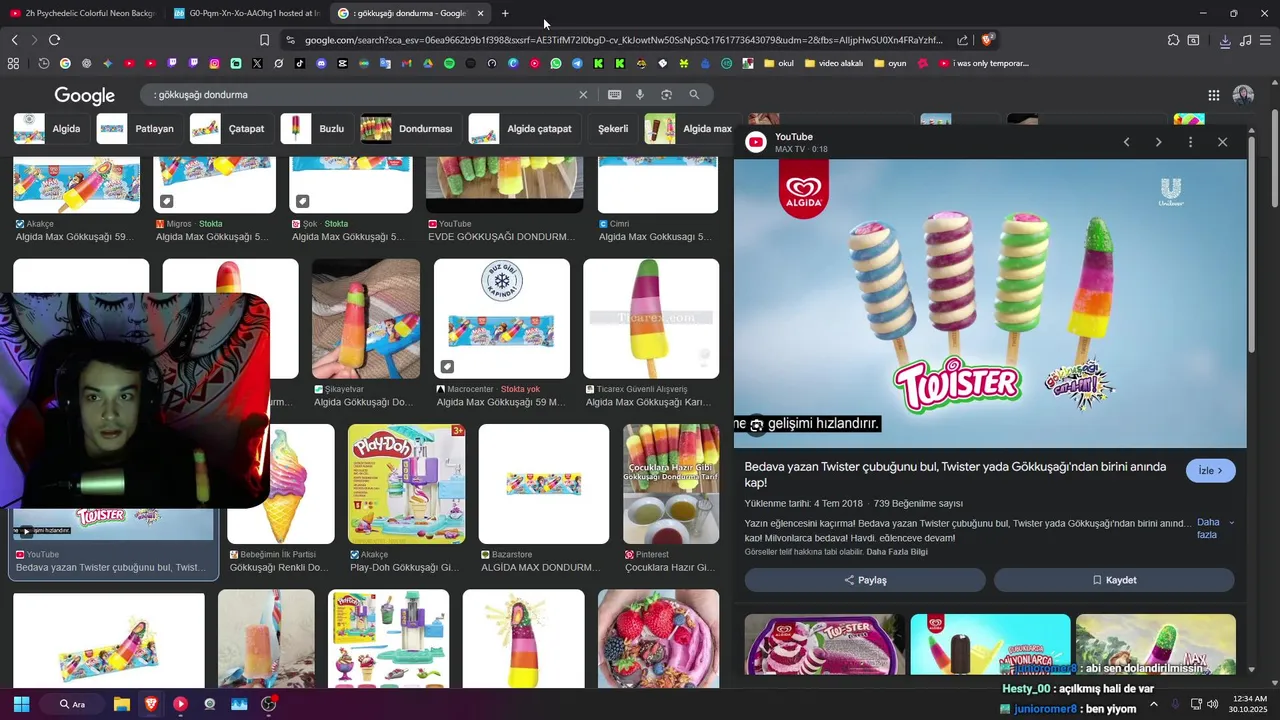Open File Explorer from taskbar
Viewport: 1280px width, 720px height.
pyautogui.click(x=122, y=704)
